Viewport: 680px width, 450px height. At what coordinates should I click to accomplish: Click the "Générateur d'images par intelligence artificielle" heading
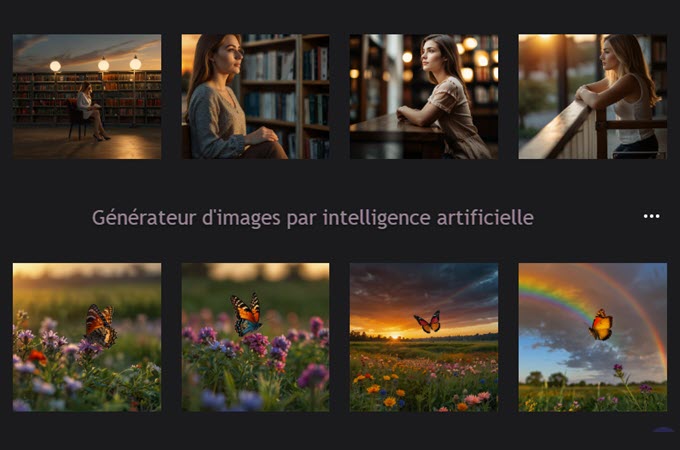coord(313,217)
